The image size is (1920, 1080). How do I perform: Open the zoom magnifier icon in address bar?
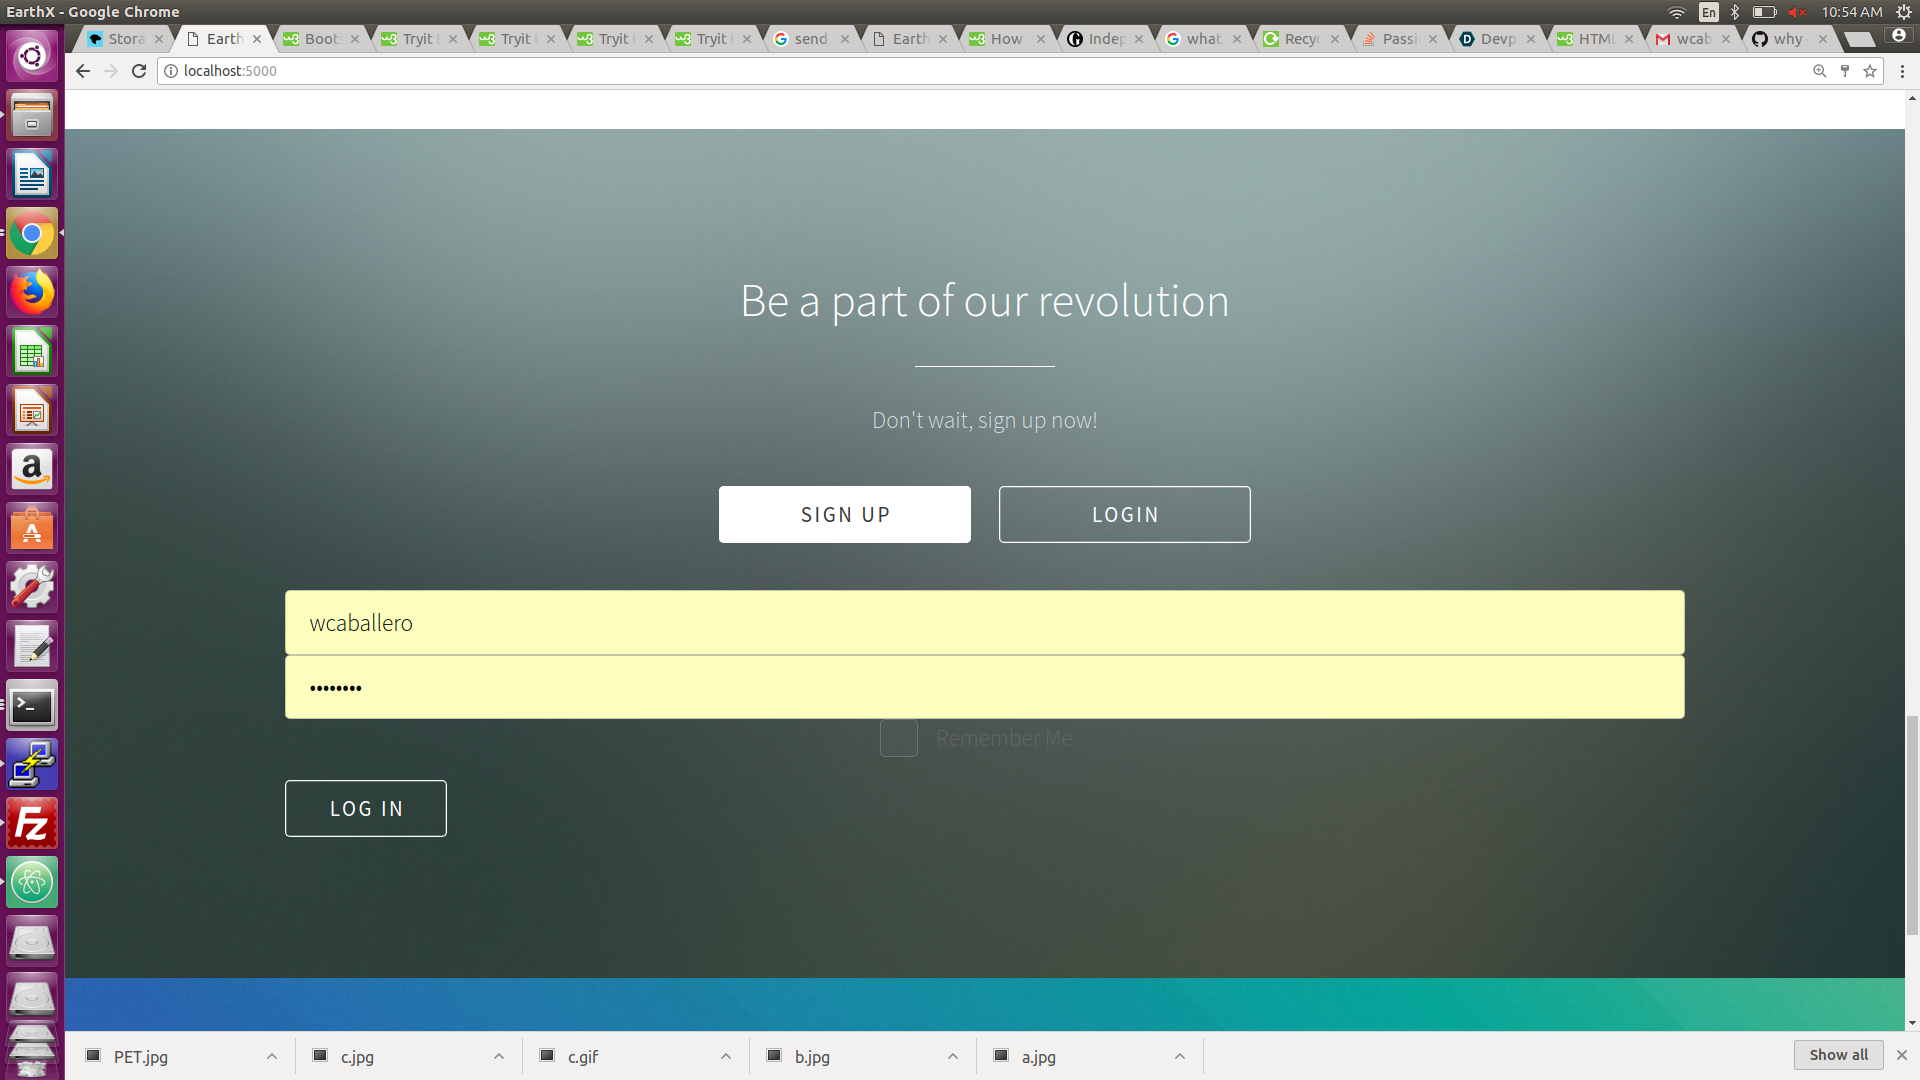point(1820,71)
